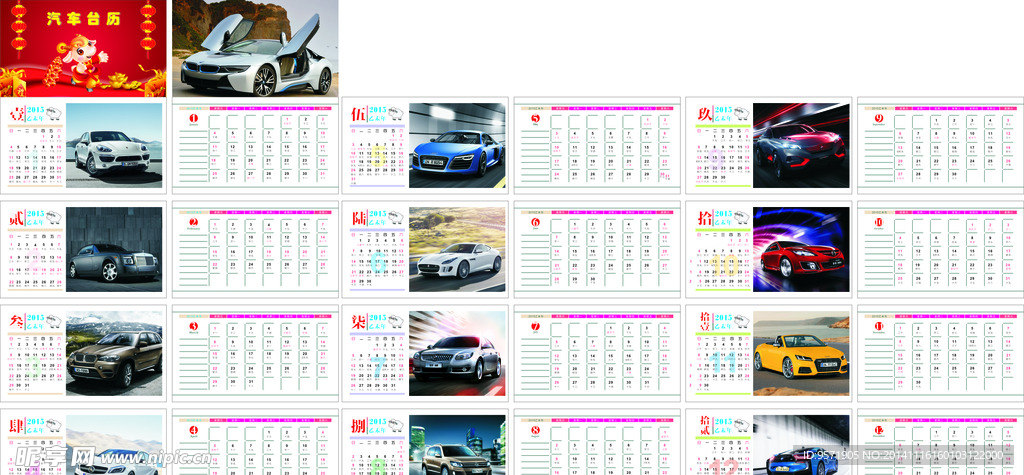Click the red circle 3 on the March grid page
The height and width of the screenshot is (475, 1024).
click(193, 326)
